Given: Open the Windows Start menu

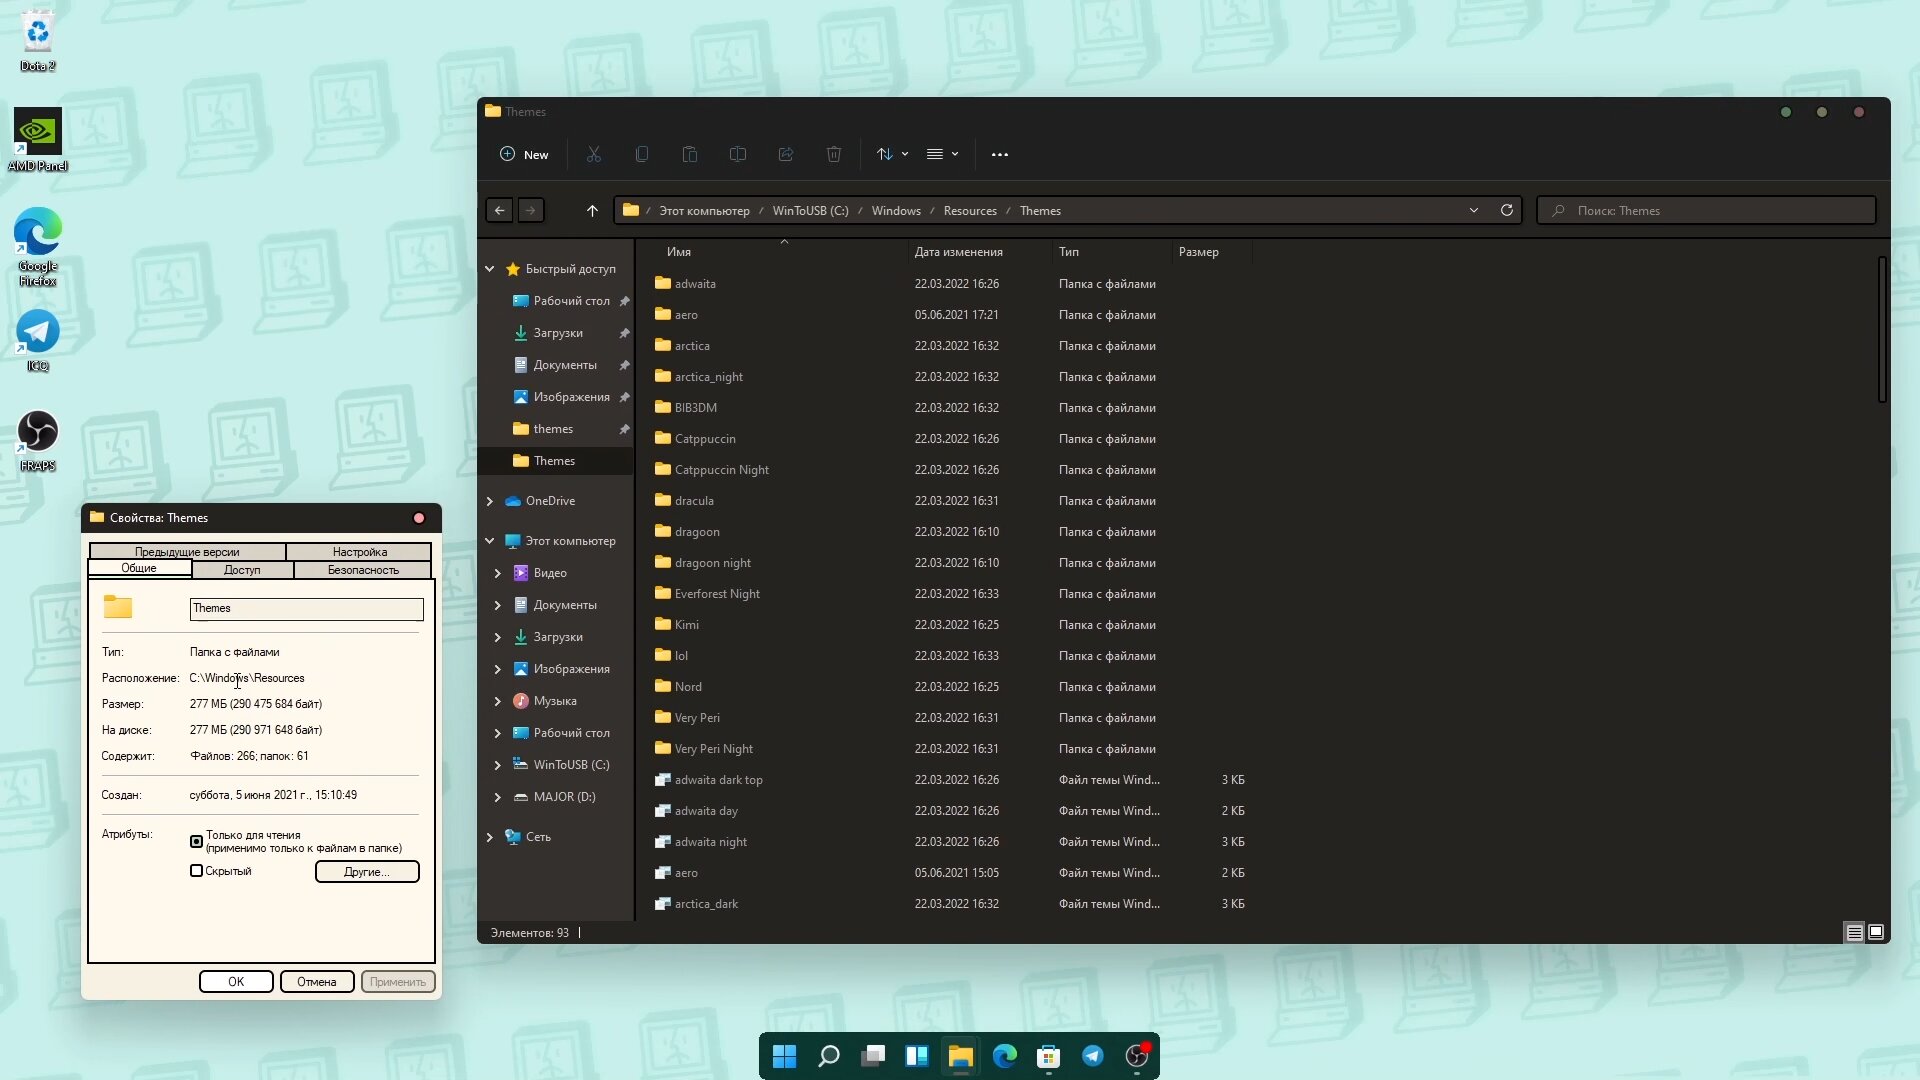Looking at the screenshot, I should click(785, 1056).
